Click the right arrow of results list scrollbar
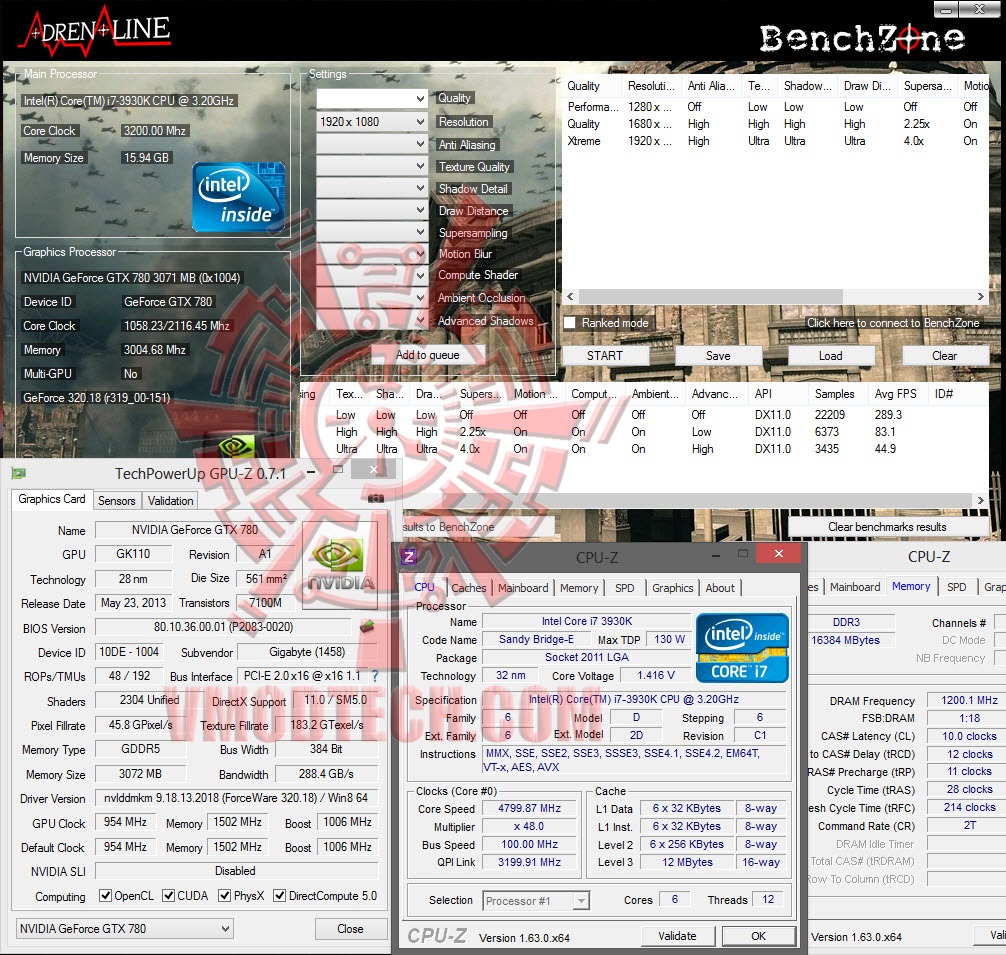Image resolution: width=1006 pixels, height=955 pixels. 980,500
